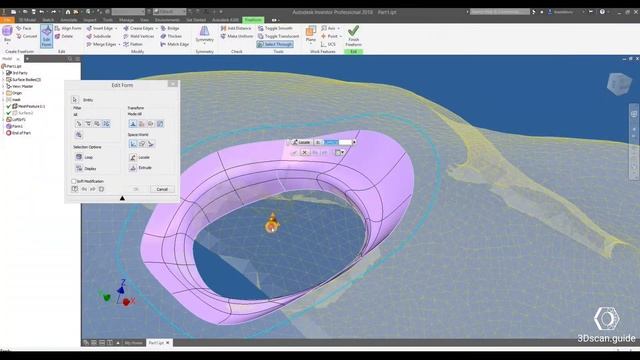
Task: Open the Crease Edges dropdown arrow
Action: [x=156, y=29]
